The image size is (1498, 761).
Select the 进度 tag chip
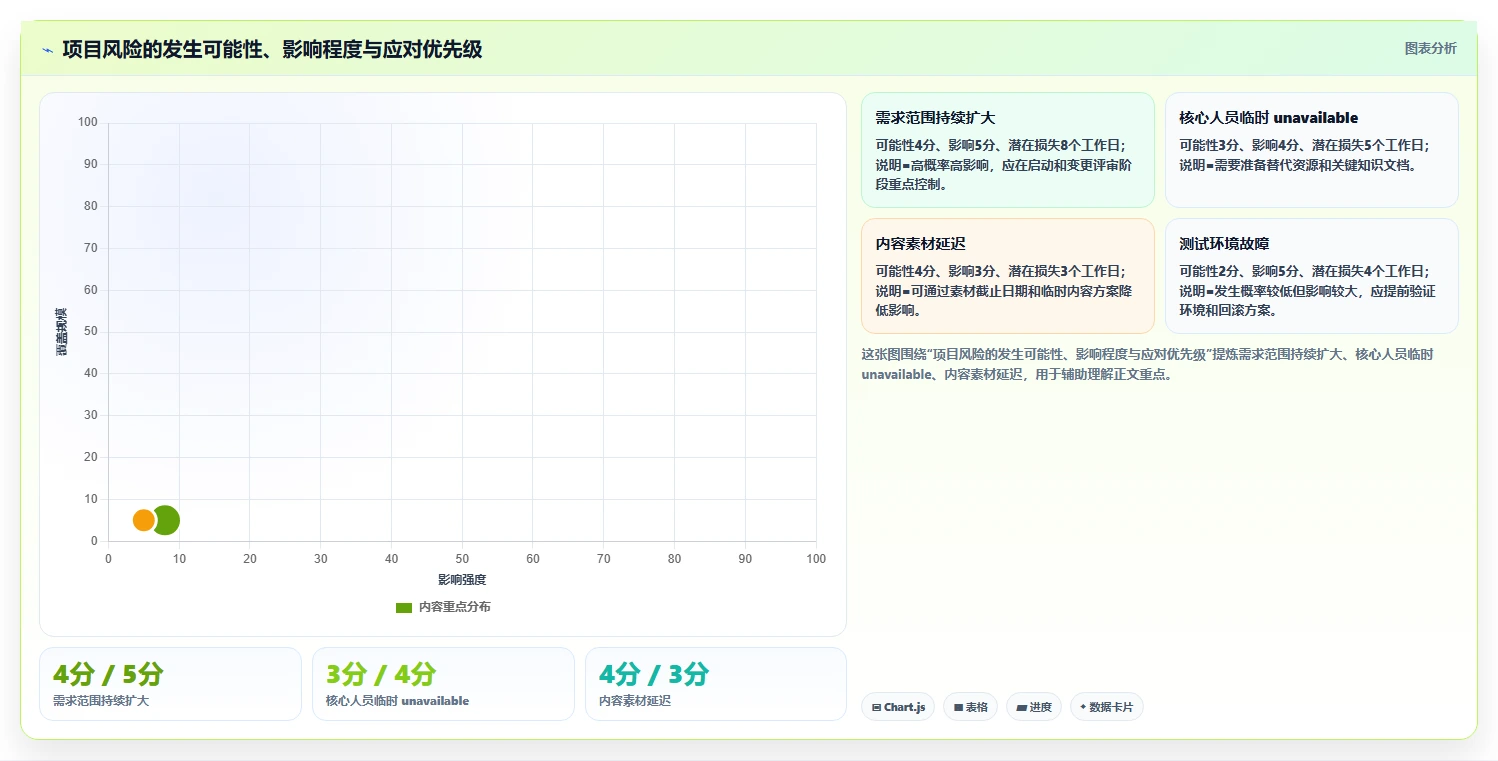coord(1034,707)
